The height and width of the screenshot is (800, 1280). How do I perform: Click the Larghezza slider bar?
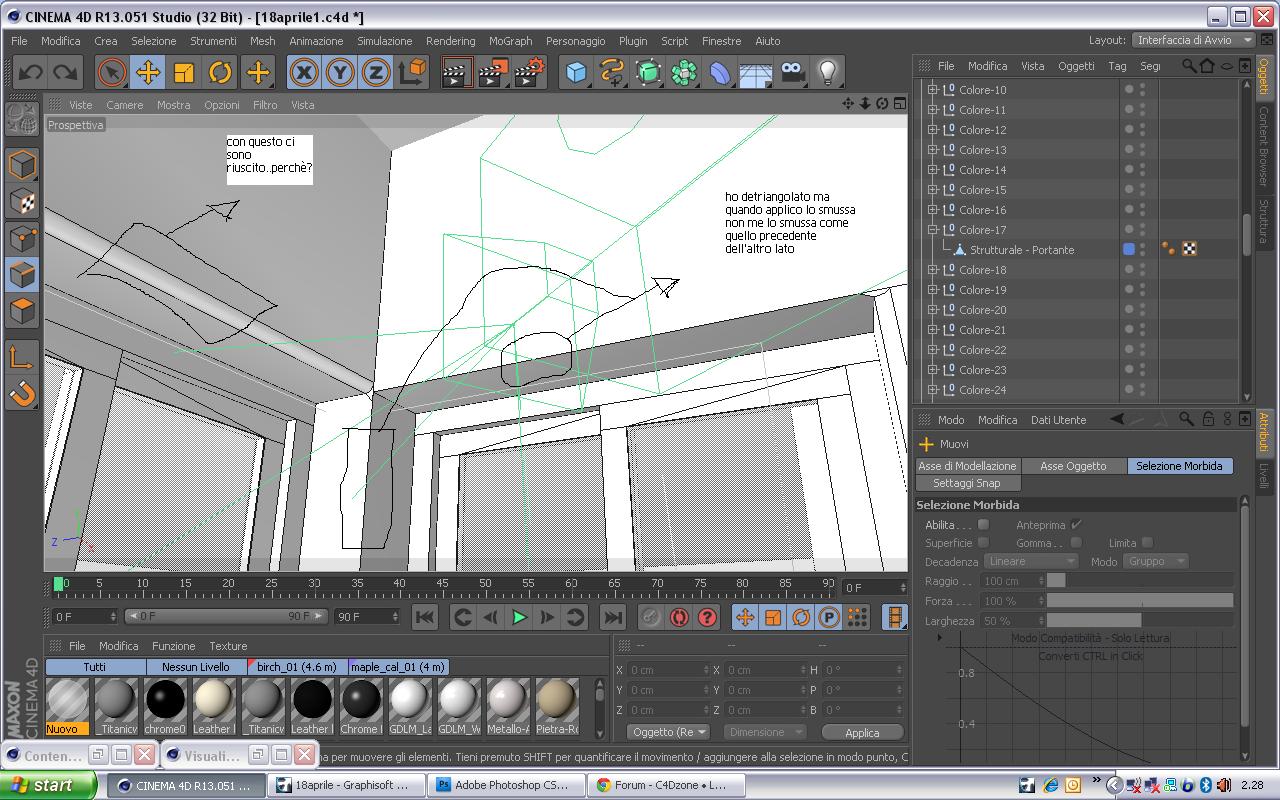[x=1140, y=621]
